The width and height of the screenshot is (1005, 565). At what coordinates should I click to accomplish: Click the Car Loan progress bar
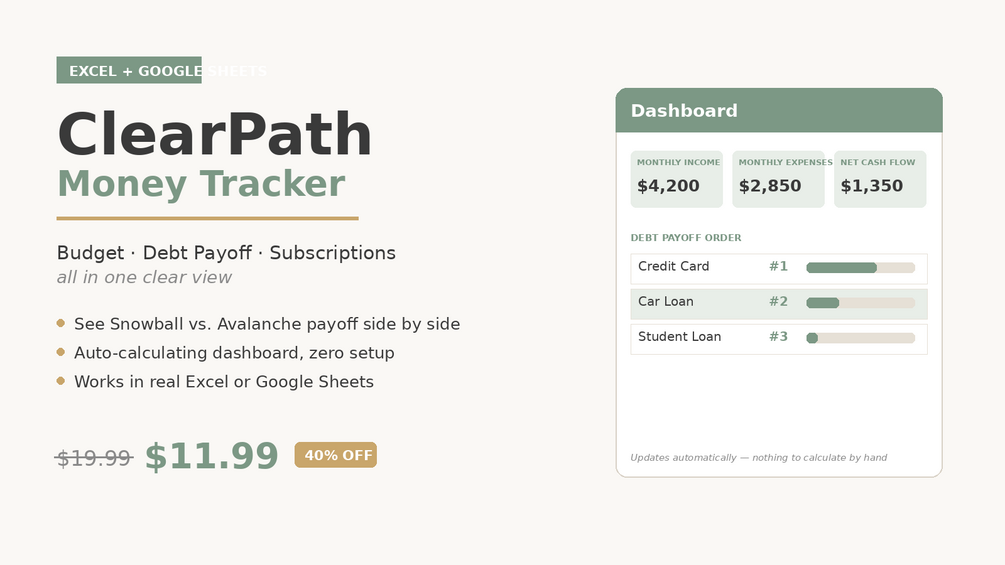pos(861,303)
